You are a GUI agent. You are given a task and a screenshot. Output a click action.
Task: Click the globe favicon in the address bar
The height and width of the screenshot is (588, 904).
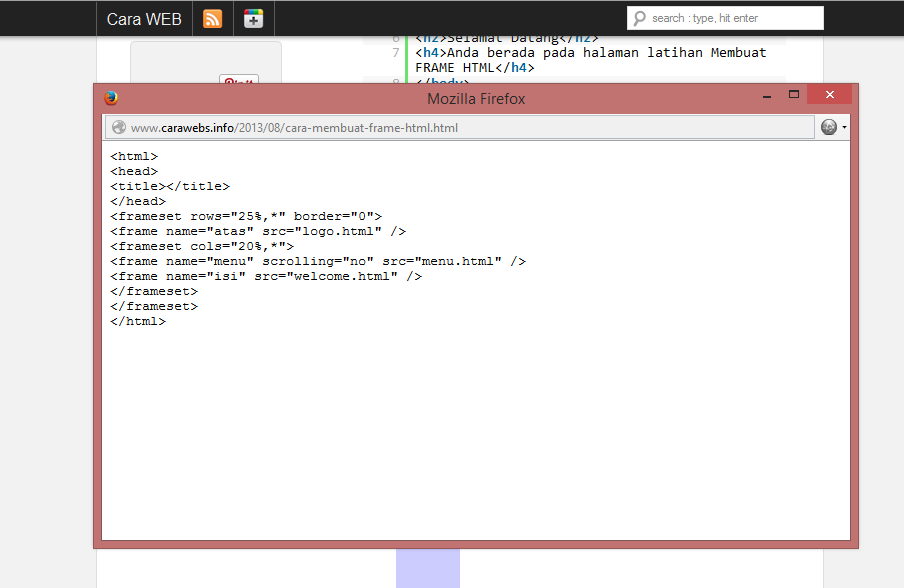coord(119,127)
